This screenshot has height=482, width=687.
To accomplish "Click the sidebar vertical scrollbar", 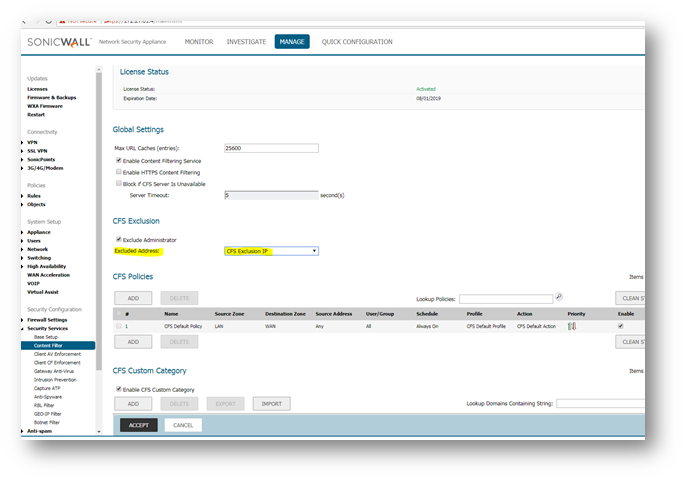I will (99, 221).
